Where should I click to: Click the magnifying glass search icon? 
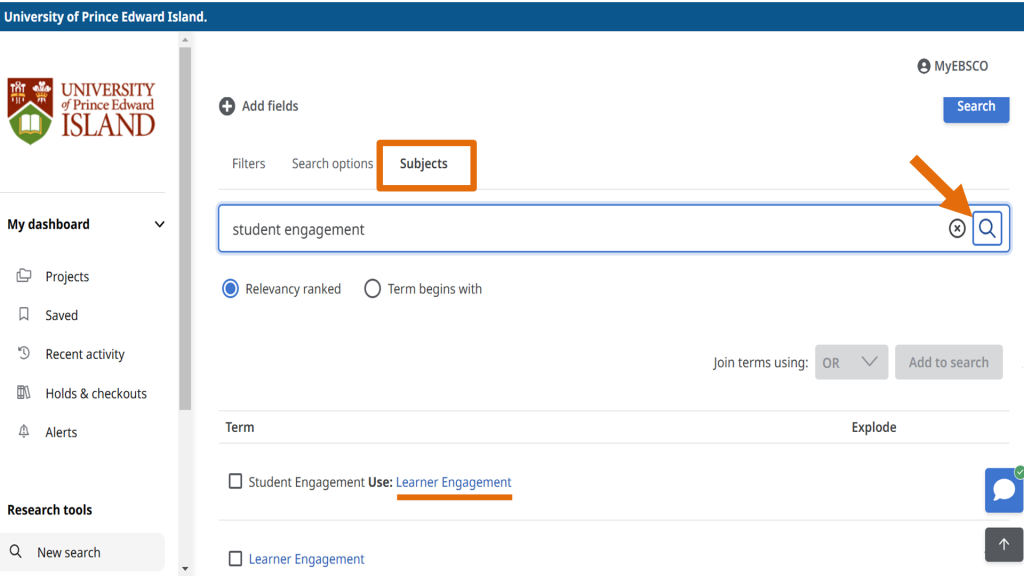click(x=988, y=228)
